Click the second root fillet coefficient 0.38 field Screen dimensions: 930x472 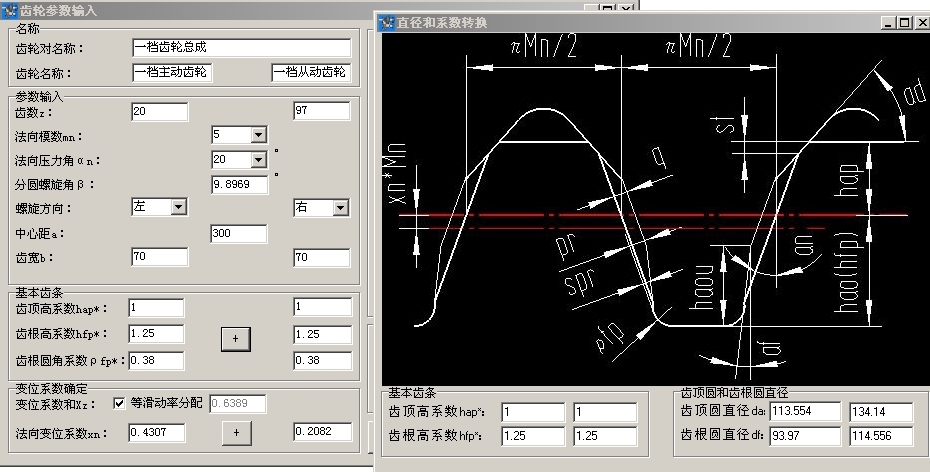323,361
